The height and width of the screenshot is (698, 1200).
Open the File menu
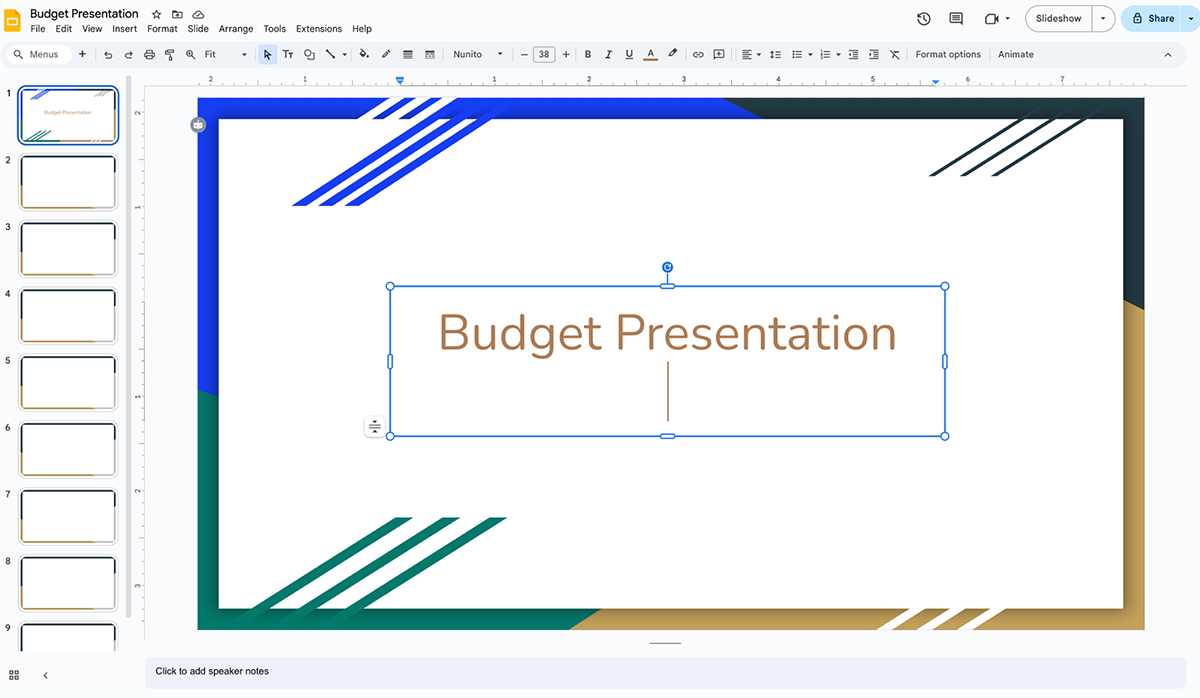(x=38, y=29)
